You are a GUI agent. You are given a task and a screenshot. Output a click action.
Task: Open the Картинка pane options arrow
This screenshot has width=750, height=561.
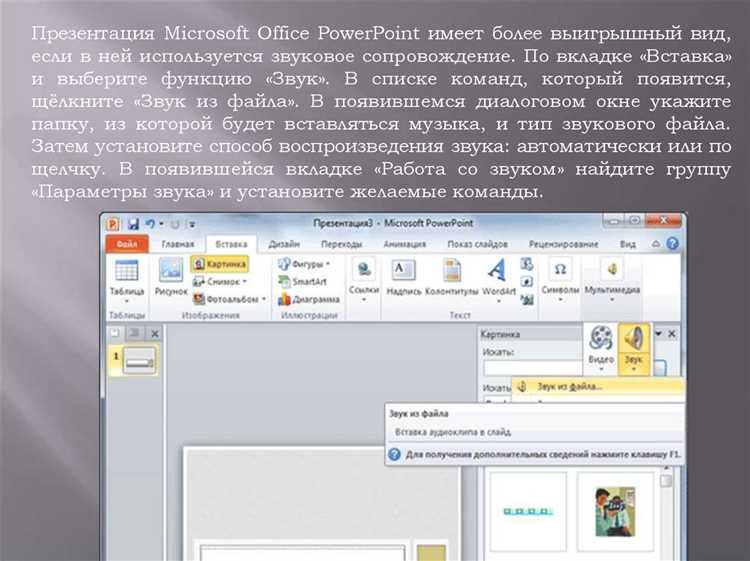[x=658, y=333]
